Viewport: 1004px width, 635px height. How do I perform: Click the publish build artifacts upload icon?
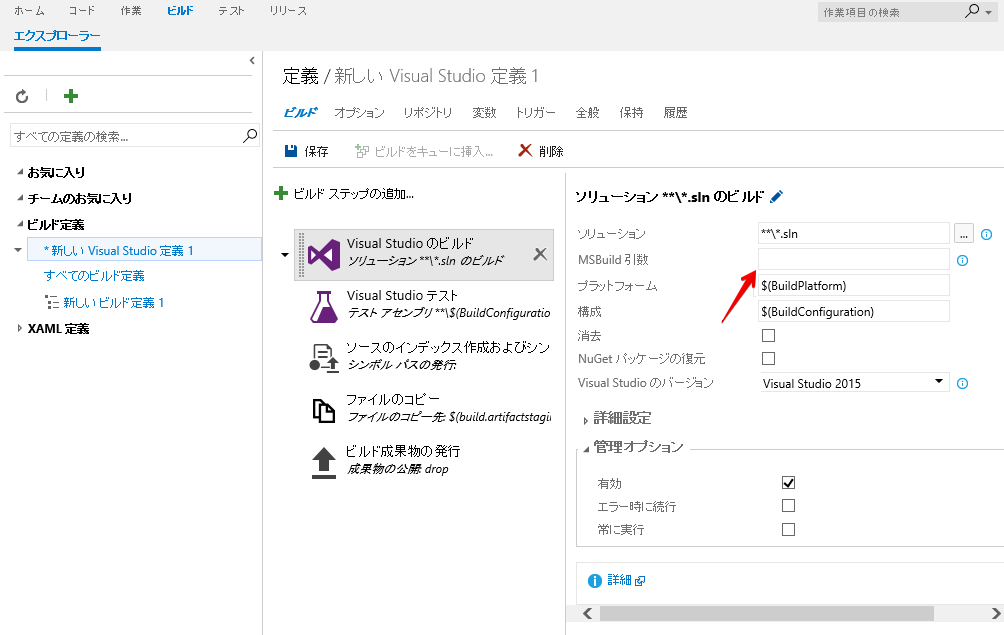[324, 463]
